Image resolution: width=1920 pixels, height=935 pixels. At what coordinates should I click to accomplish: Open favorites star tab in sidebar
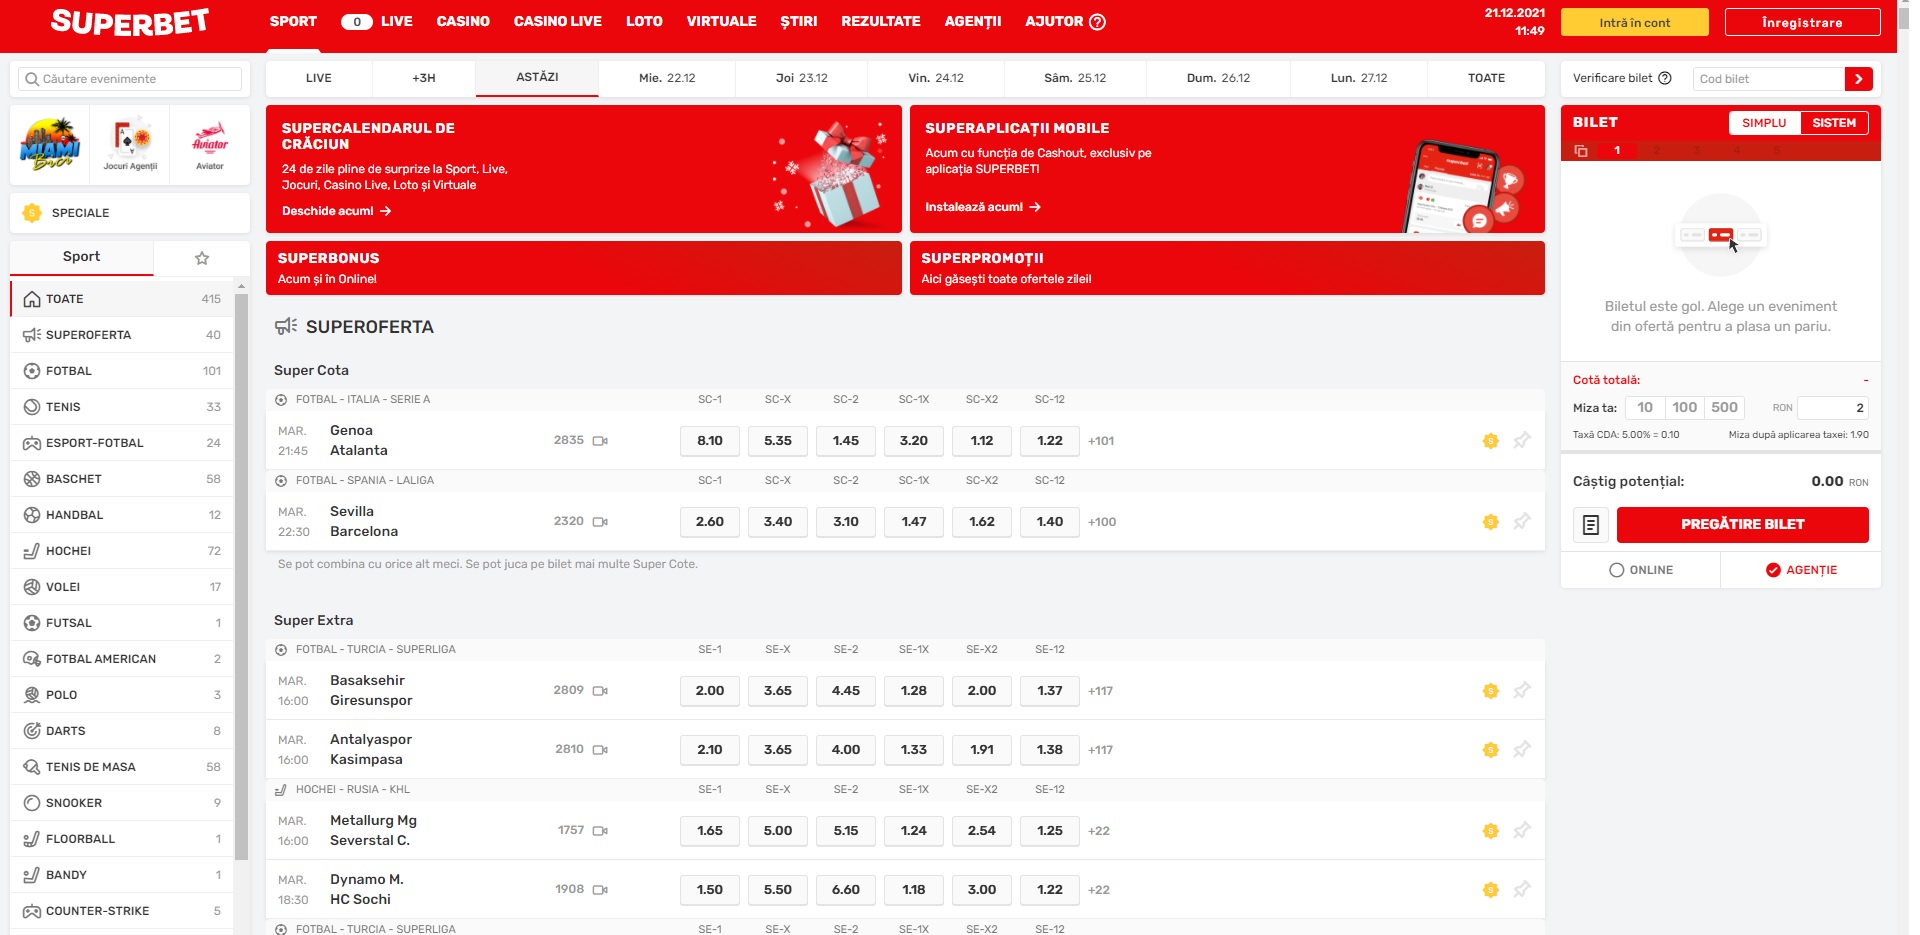(202, 258)
